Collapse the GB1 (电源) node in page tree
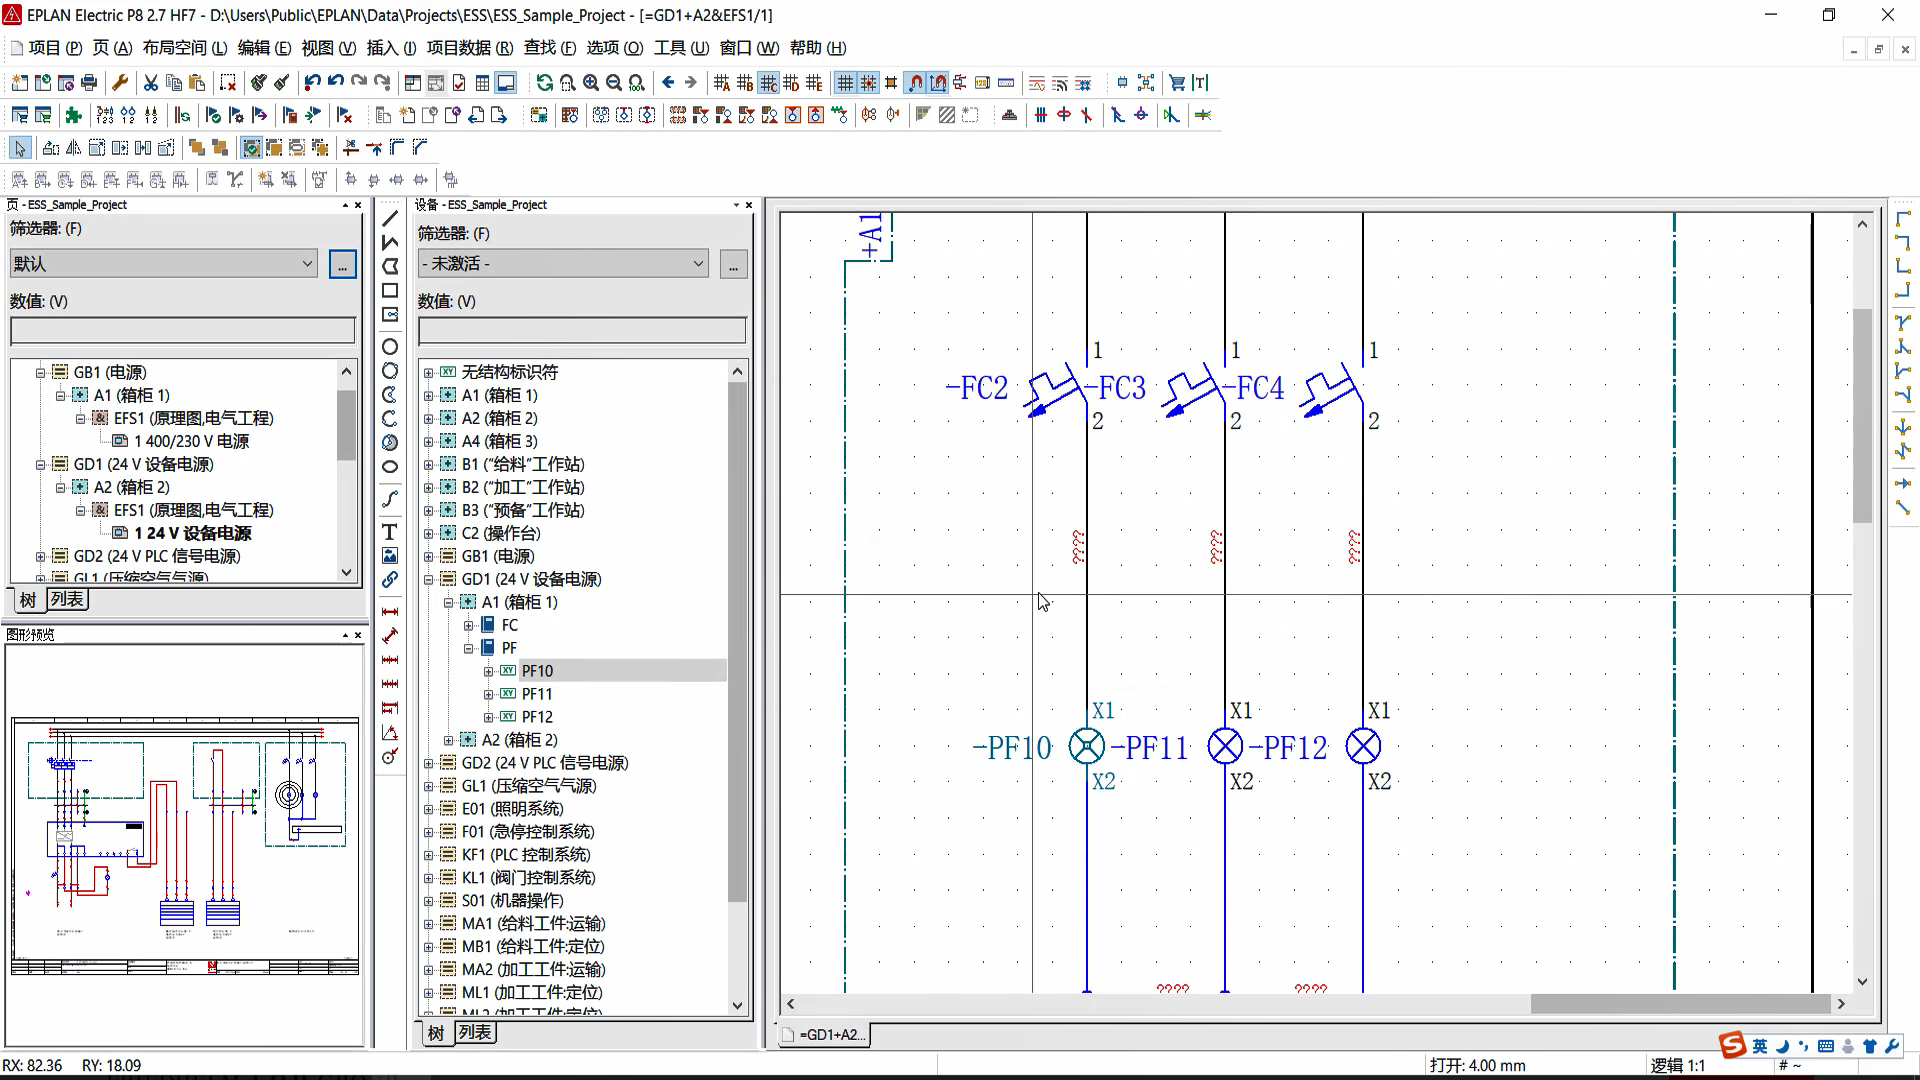The image size is (1920, 1080). point(40,372)
